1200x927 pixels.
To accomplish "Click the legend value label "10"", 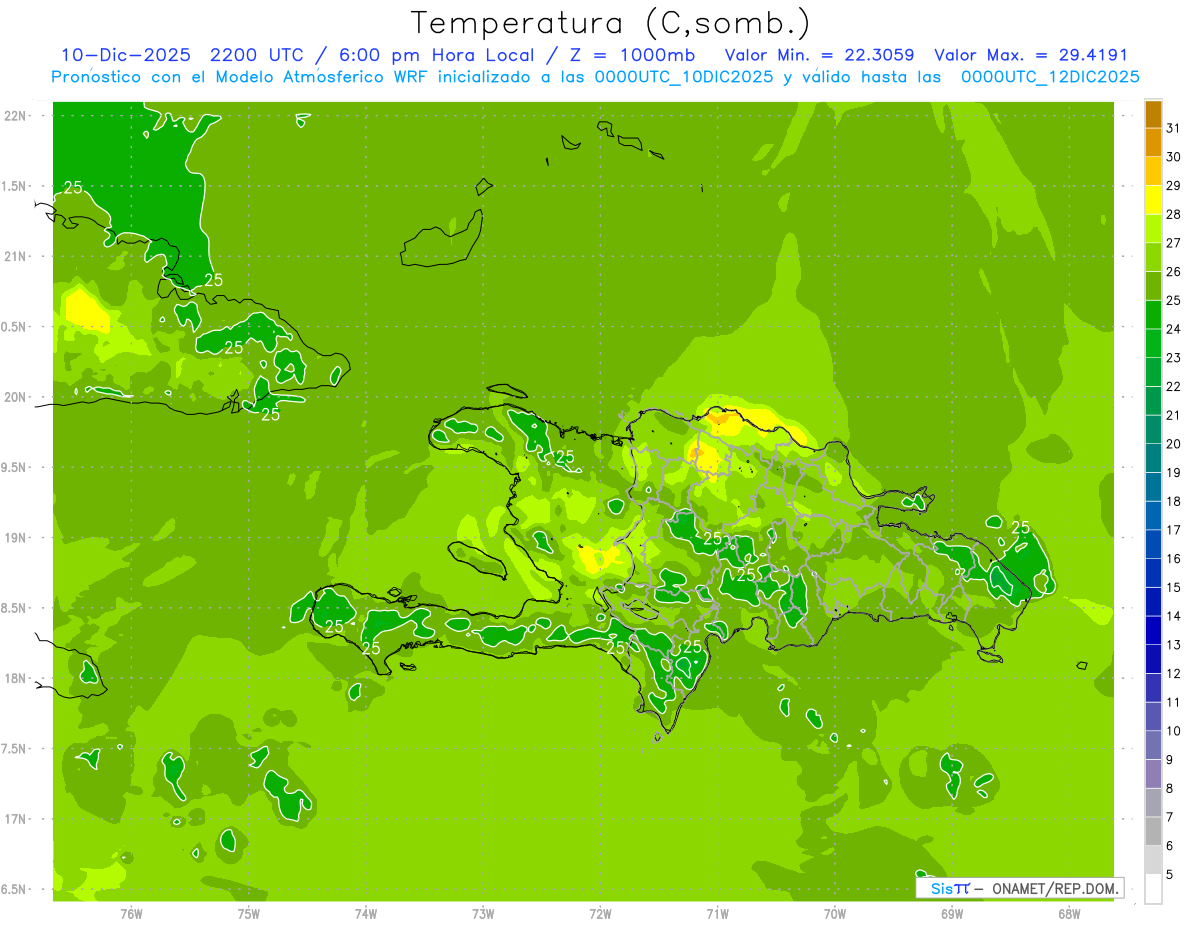I will pos(1174,731).
